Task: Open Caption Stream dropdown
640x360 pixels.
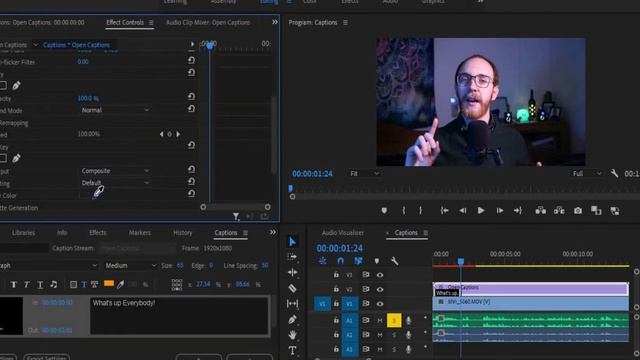Action: (137, 248)
